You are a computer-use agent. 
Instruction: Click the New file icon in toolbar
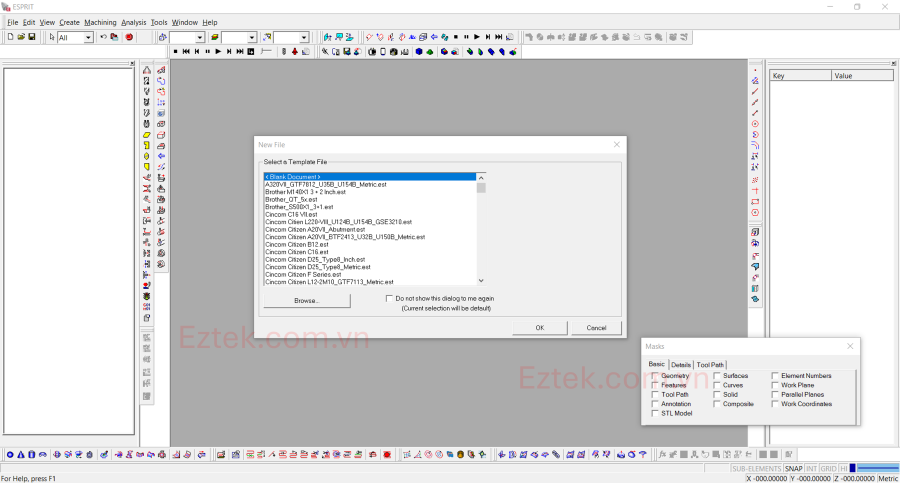coord(10,37)
